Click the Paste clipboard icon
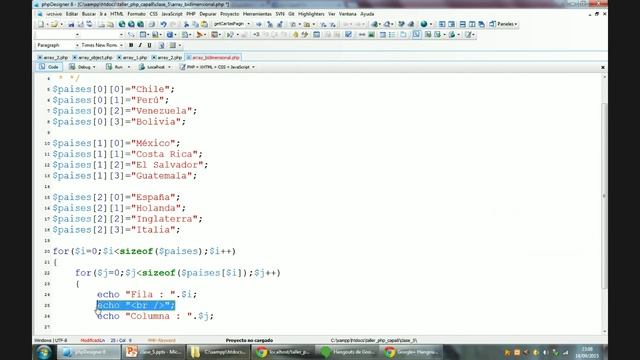Viewport: 640px width, 360px height. coord(204,24)
